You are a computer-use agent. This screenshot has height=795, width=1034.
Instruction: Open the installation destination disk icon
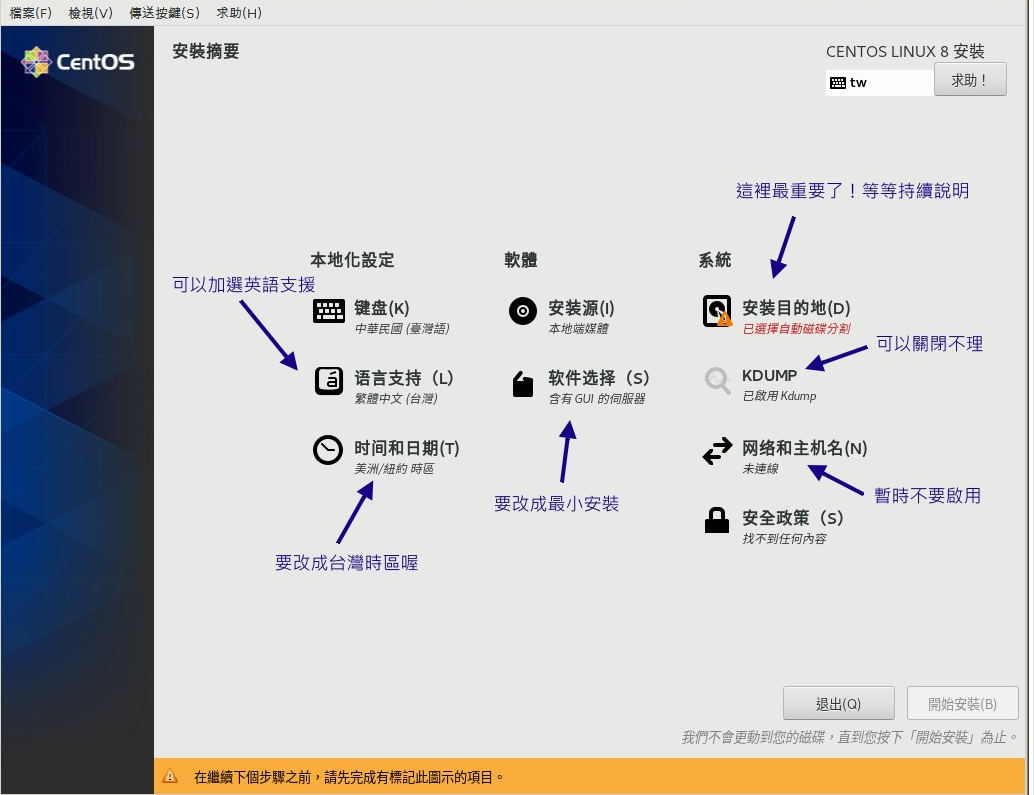(x=717, y=310)
